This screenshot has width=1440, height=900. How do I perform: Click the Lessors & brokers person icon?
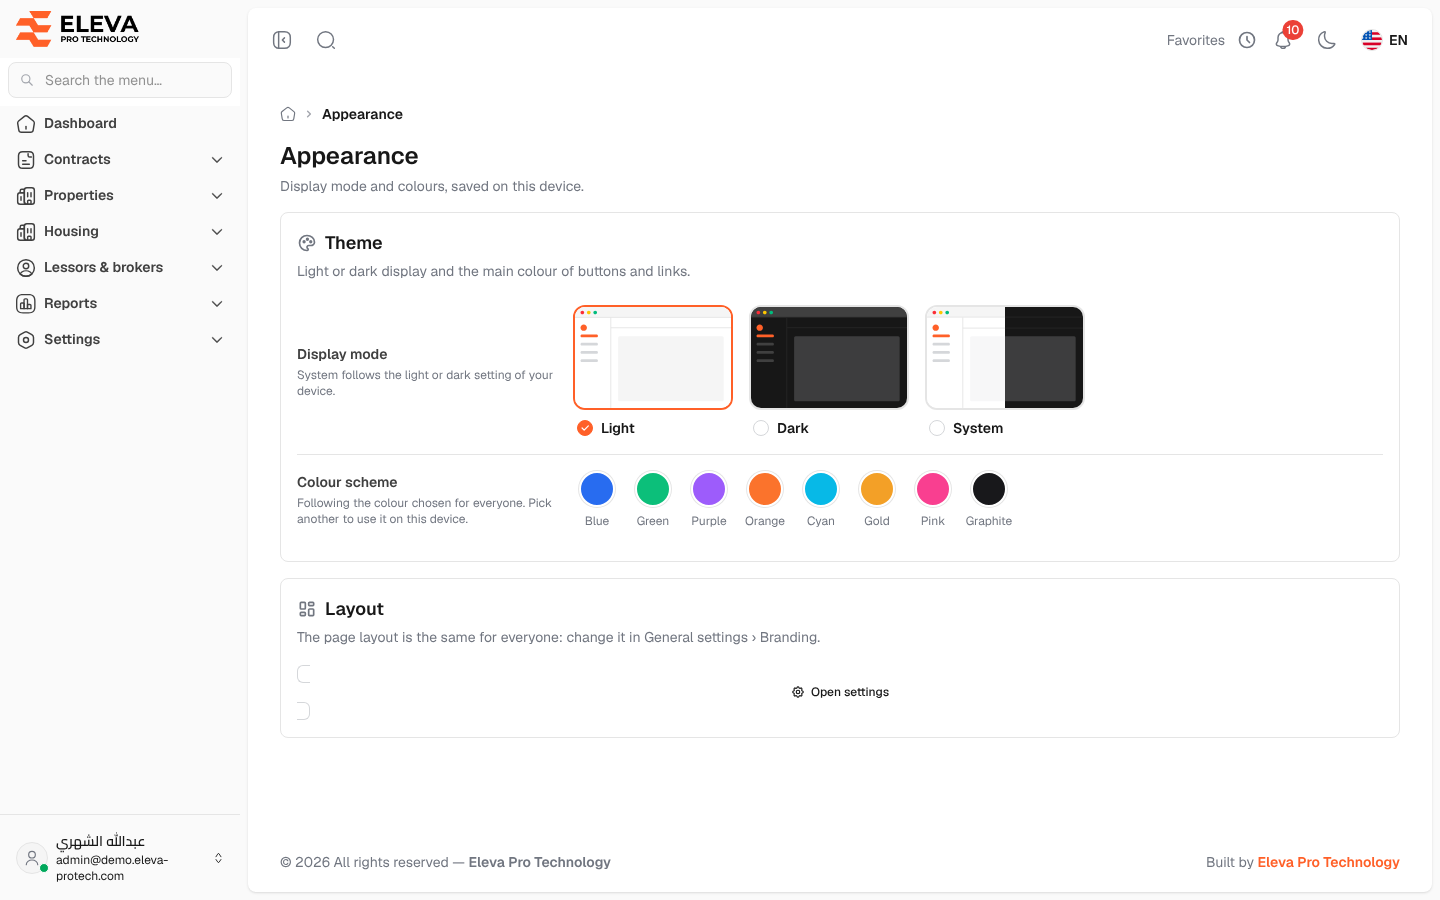26,267
